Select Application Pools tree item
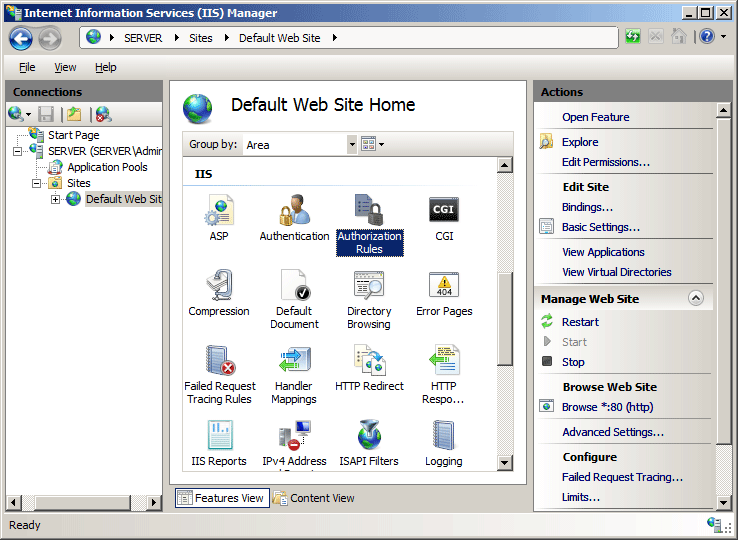The image size is (738, 540). pyautogui.click(x=107, y=167)
